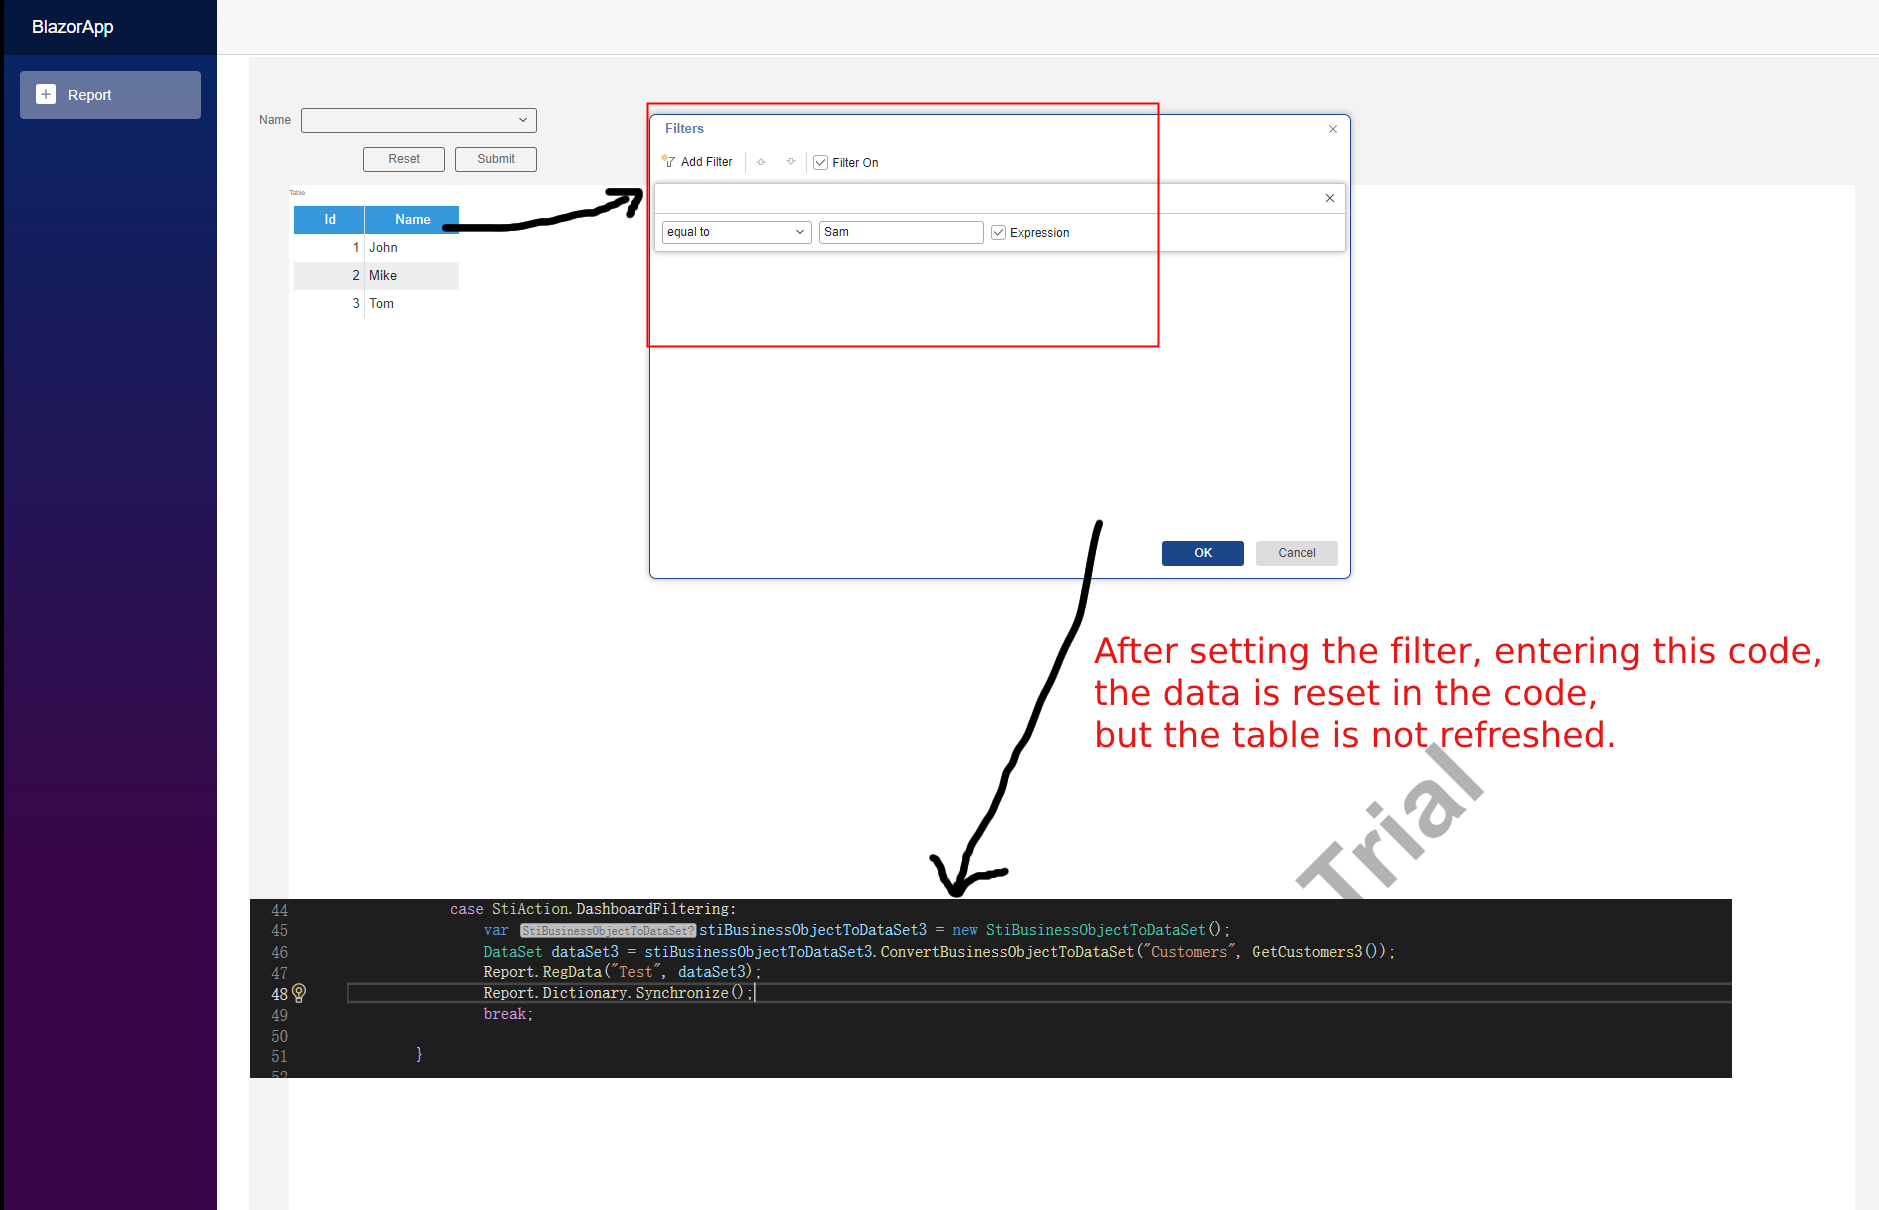The image size is (1879, 1210).
Task: Confirm filters with the OK button
Action: tap(1203, 553)
